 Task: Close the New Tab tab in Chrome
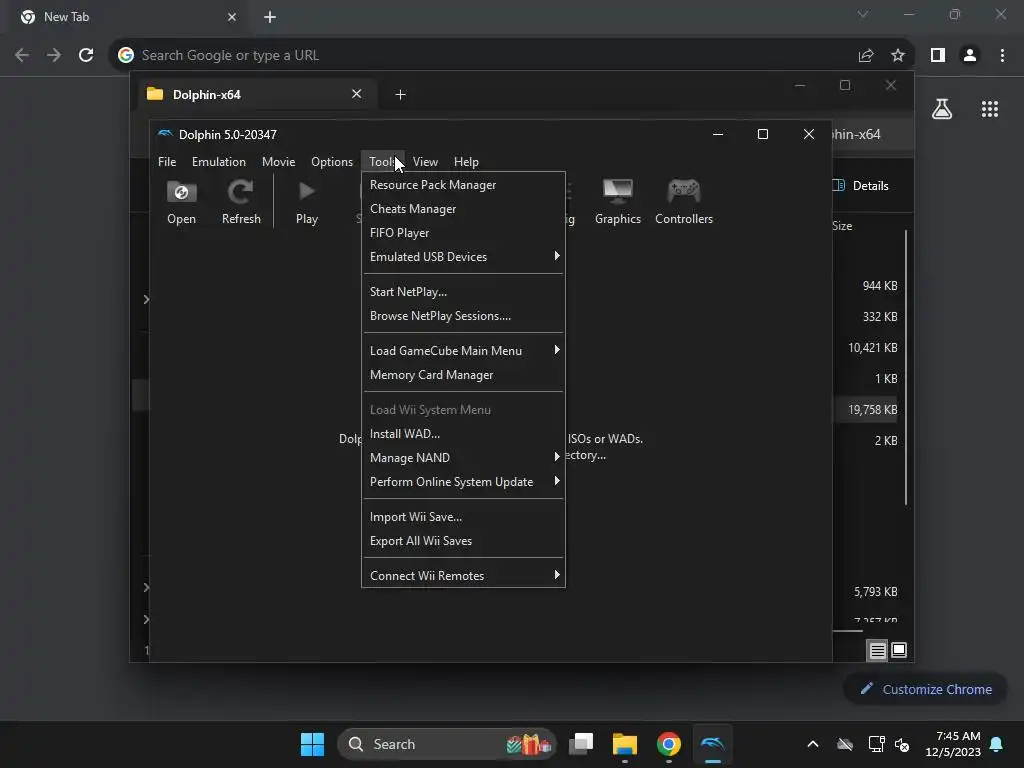pyautogui.click(x=232, y=17)
